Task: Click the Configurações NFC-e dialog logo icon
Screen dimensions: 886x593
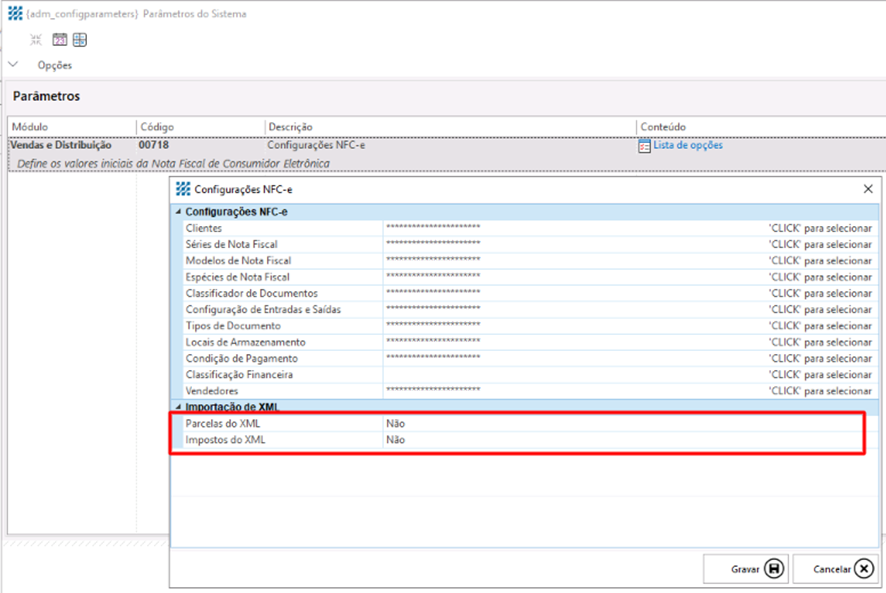Action: tap(183, 188)
